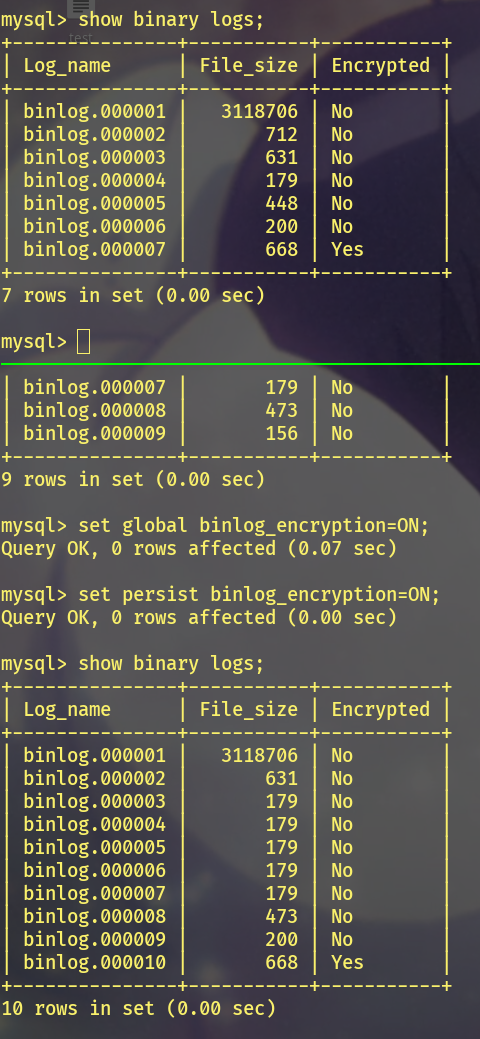
Task: Click the Yes value next to binlog.000010
Action: click(x=347, y=962)
